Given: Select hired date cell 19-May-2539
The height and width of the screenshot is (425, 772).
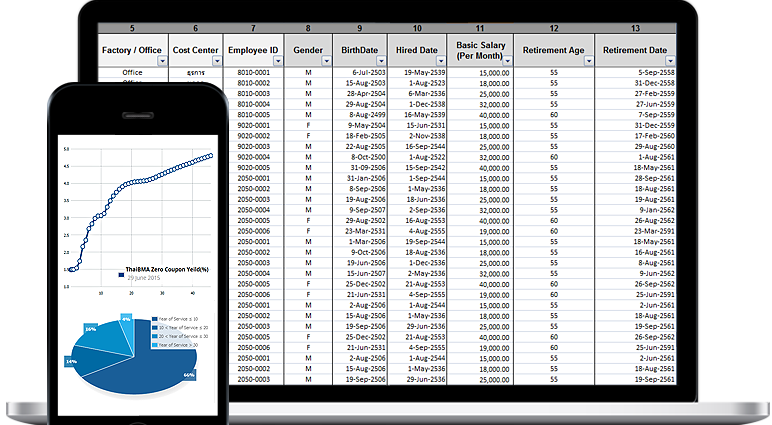Looking at the screenshot, I should [418, 72].
